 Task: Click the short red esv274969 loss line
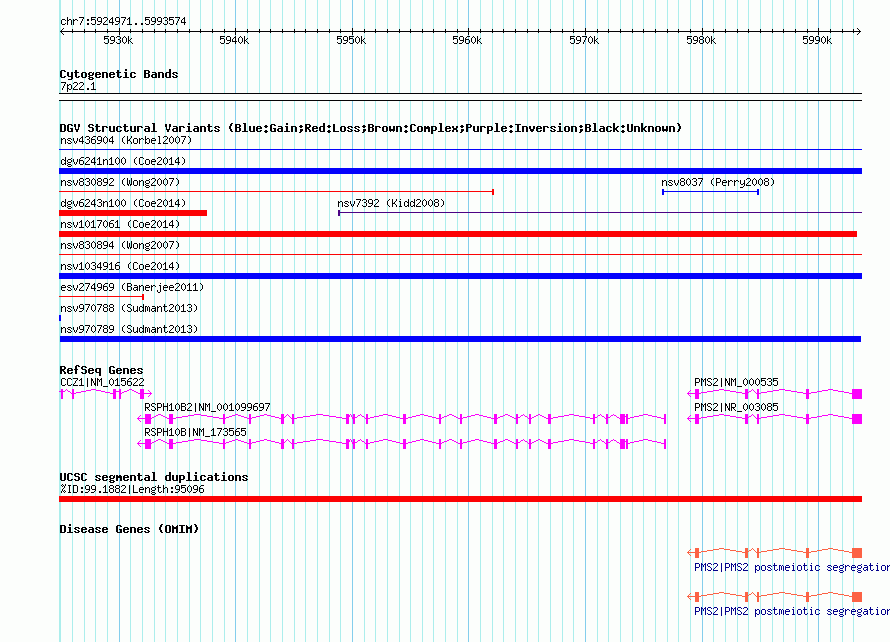(x=102, y=297)
